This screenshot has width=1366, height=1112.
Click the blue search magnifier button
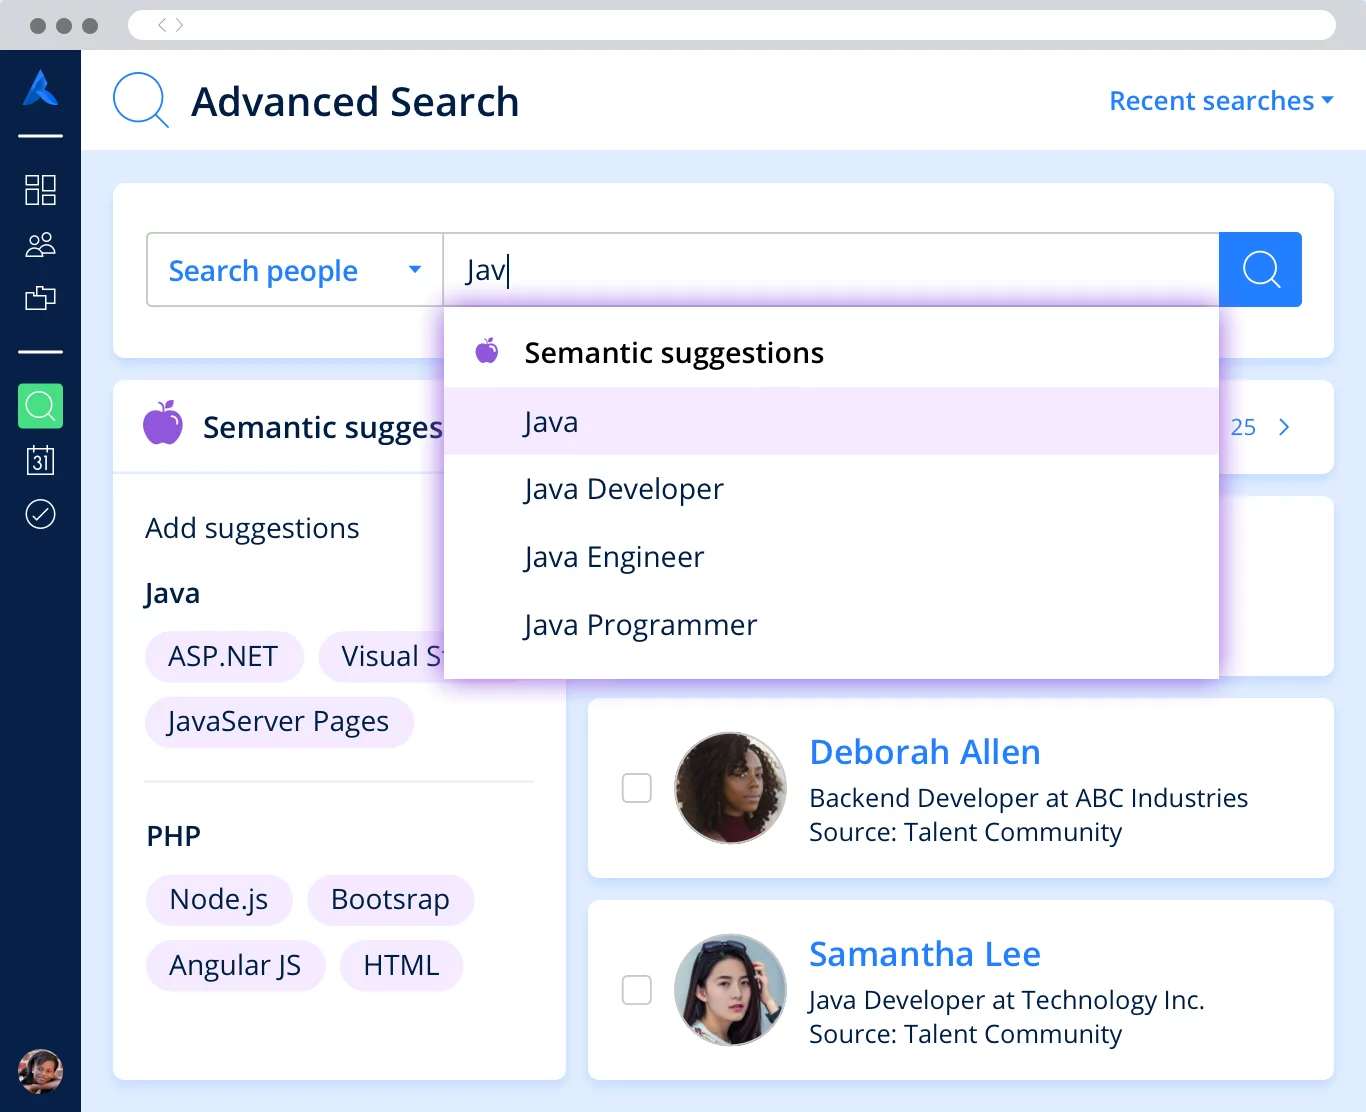click(x=1260, y=270)
